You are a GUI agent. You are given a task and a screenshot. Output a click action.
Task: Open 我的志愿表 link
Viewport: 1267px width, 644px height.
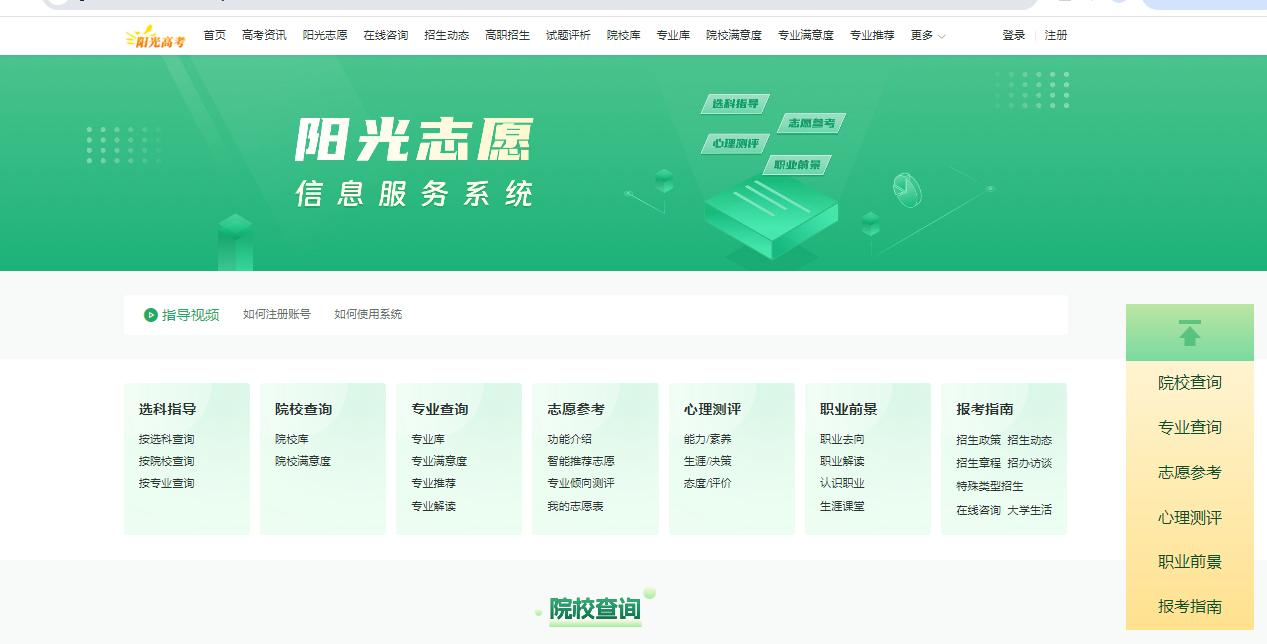pos(575,506)
